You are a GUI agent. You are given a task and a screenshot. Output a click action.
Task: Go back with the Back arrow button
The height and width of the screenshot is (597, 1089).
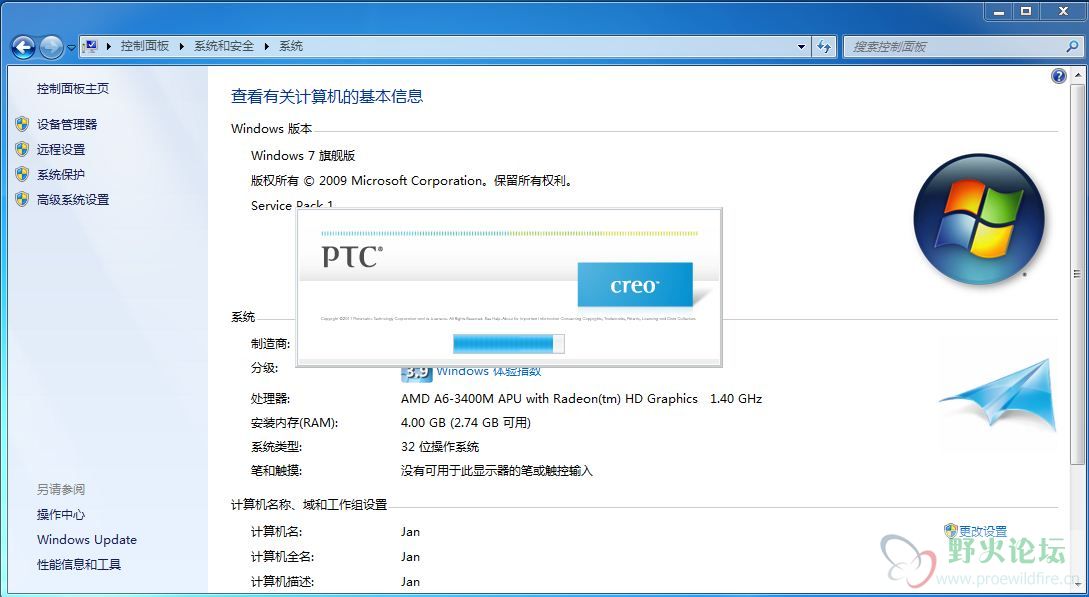click(x=23, y=47)
